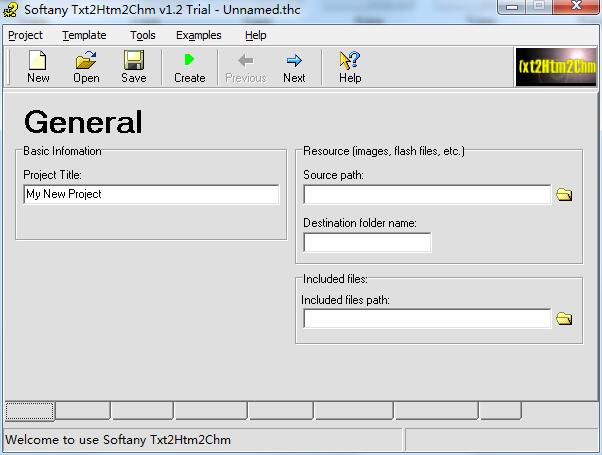Create a new project with the New icon

(38, 67)
